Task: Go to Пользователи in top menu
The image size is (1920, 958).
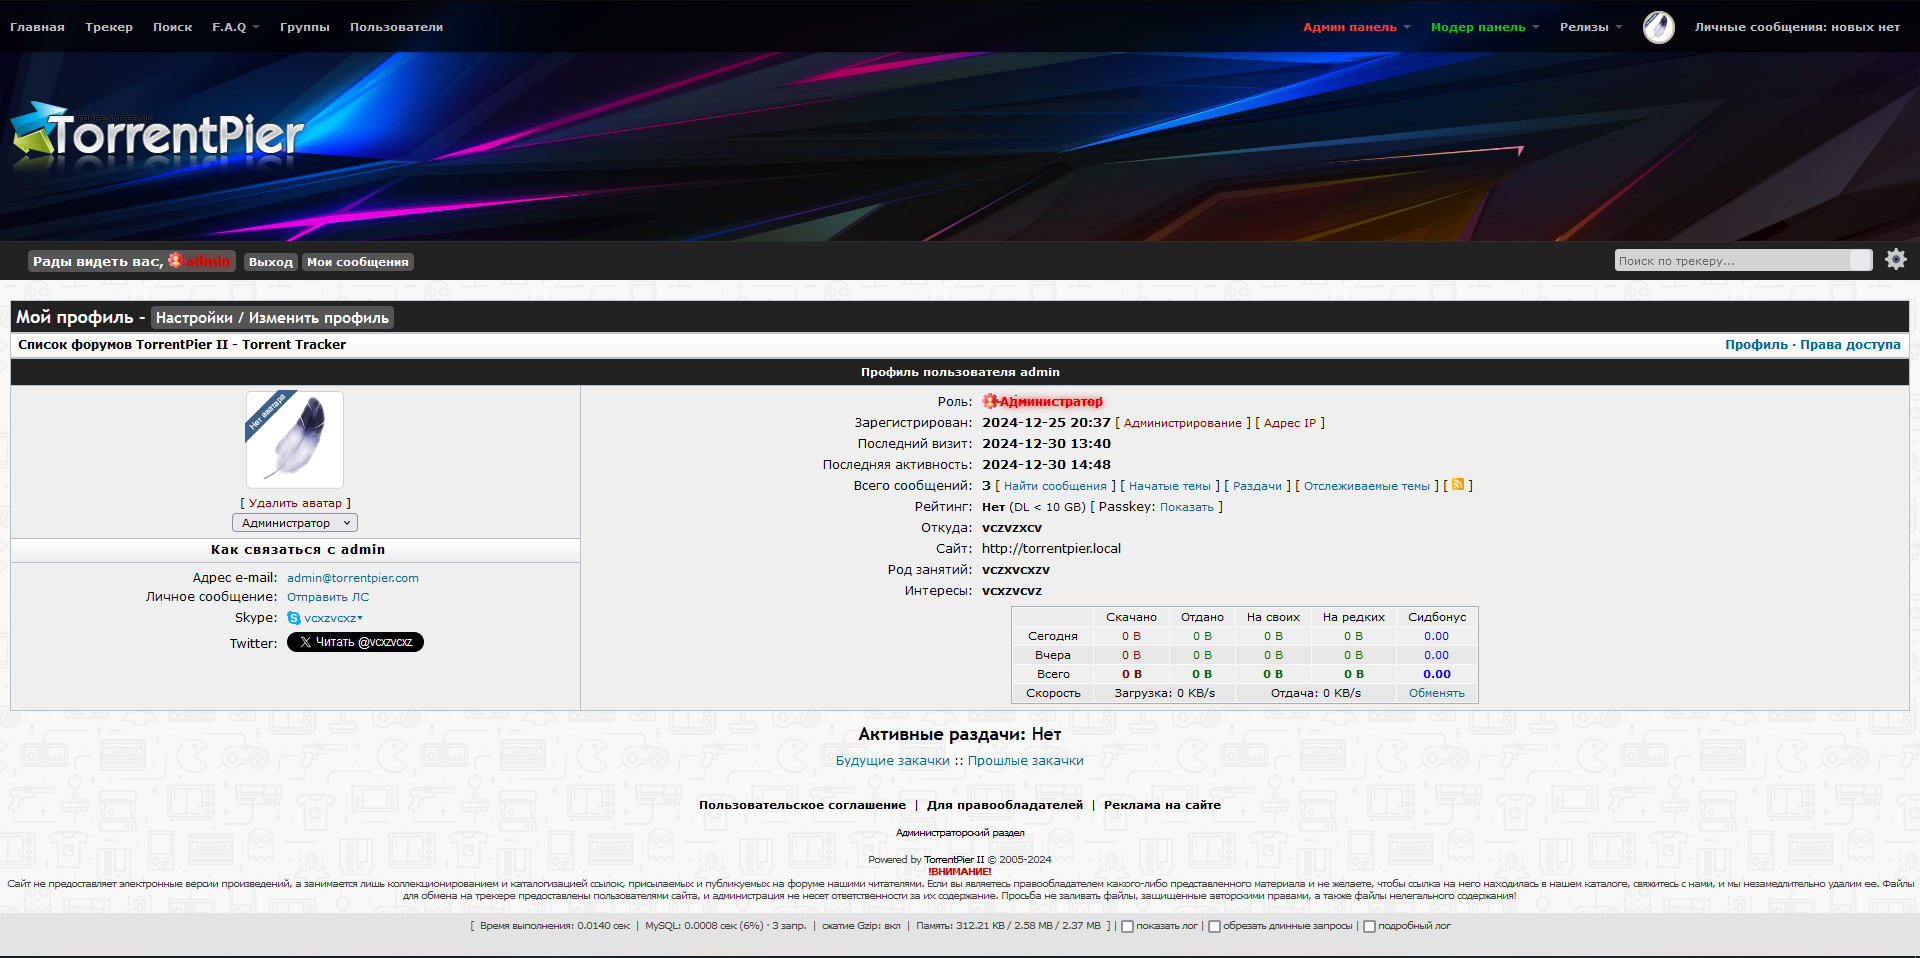Action: click(x=396, y=27)
